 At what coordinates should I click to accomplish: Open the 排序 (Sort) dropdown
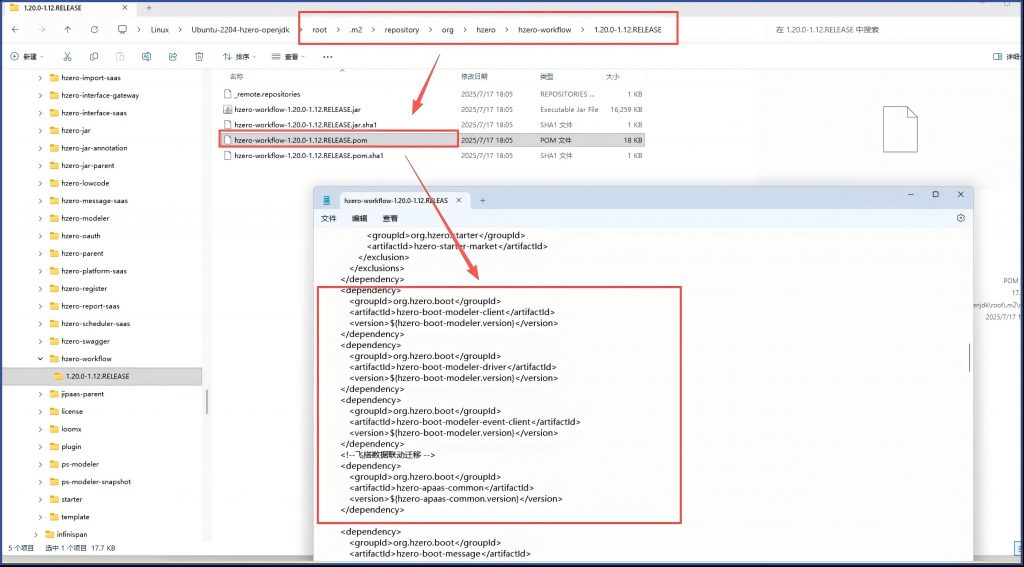(x=240, y=57)
